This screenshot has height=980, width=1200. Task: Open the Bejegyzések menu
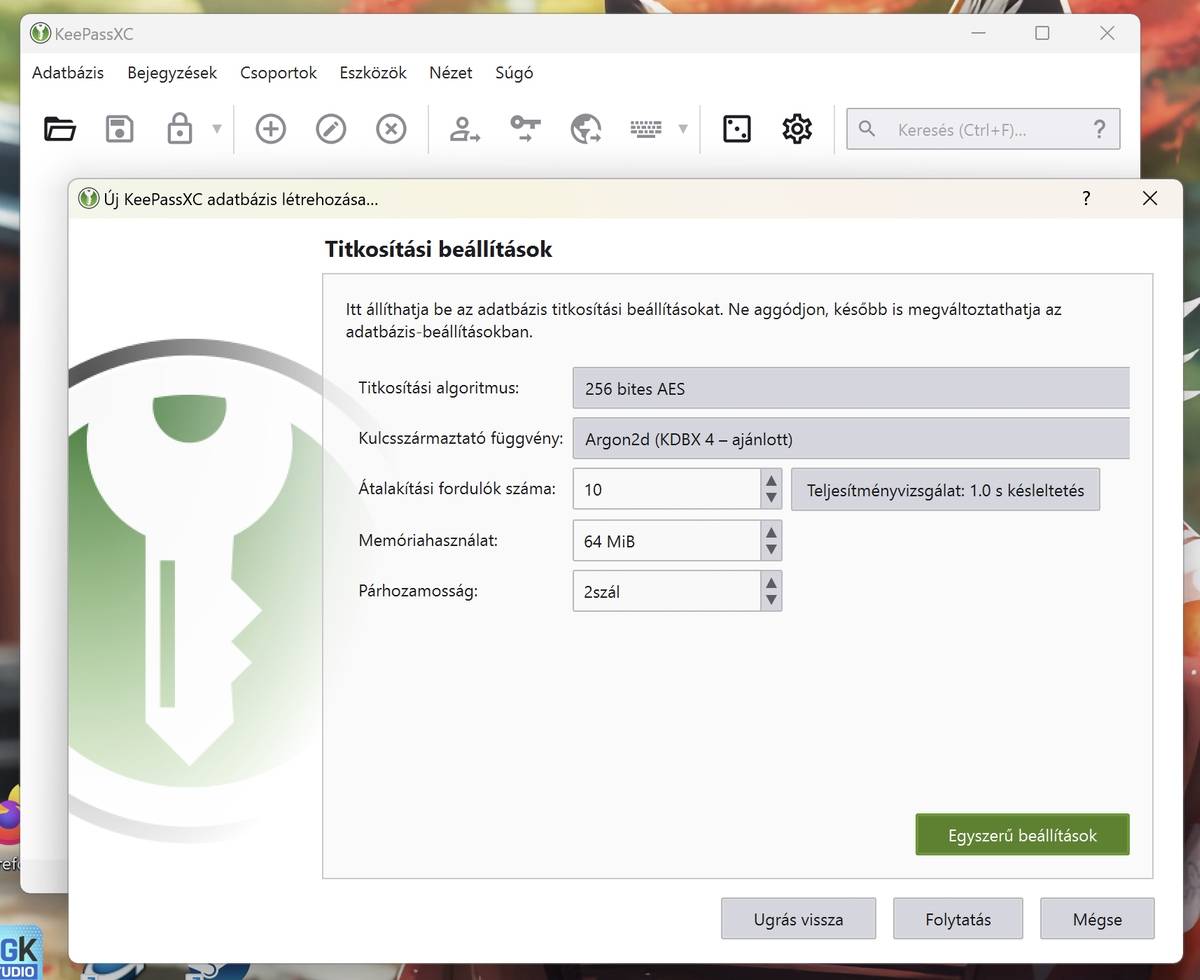172,72
